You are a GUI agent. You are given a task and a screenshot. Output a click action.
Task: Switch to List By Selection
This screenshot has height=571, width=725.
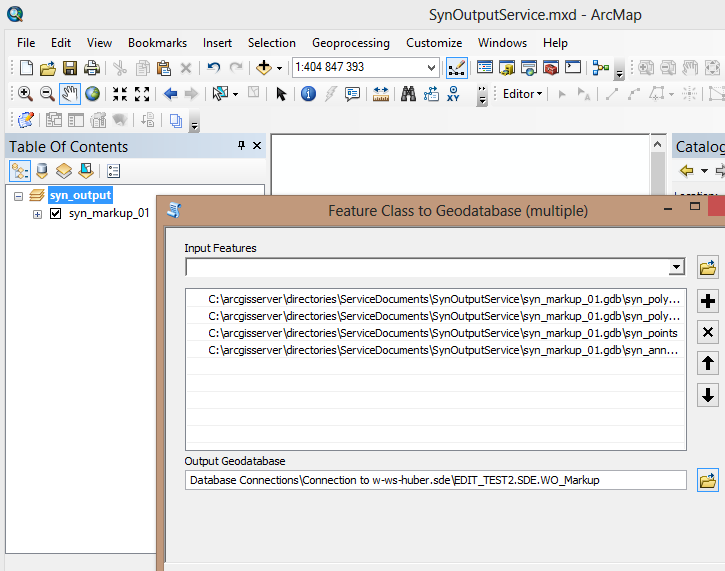click(x=86, y=171)
